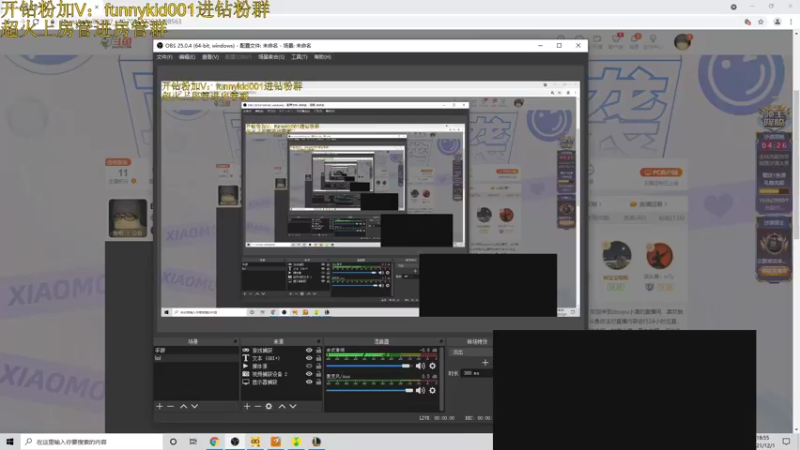This screenshot has width=800, height=450.
Task: Open Cortana circle icon in the taskbar
Action: [x=173, y=441]
